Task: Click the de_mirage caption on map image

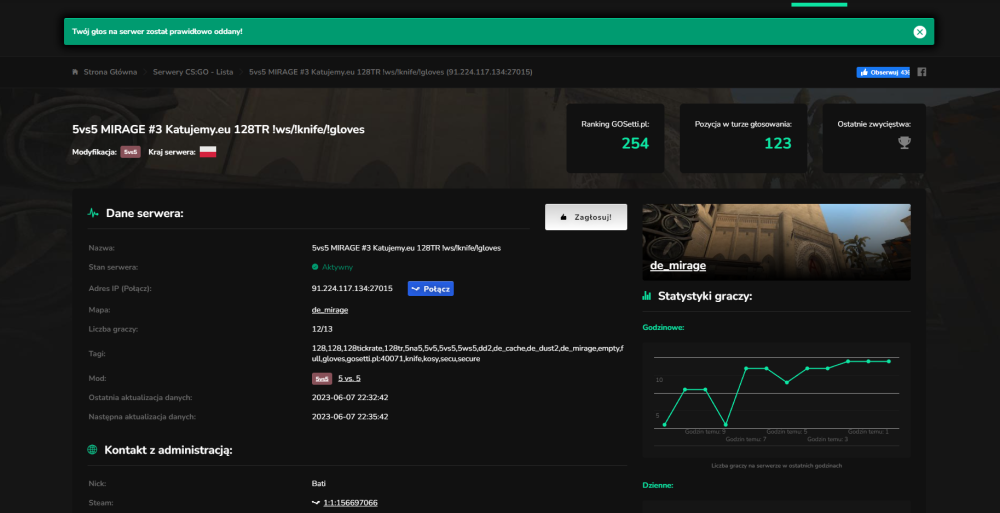Action: [x=678, y=265]
